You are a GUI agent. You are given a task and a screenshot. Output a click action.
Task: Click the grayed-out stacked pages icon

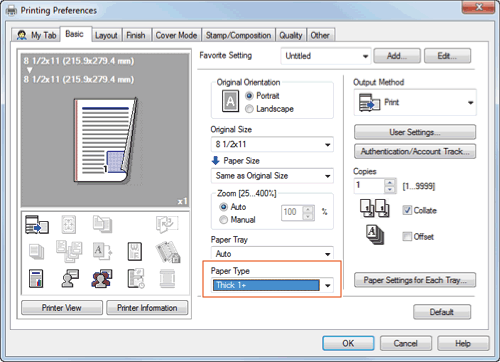click(x=36, y=252)
